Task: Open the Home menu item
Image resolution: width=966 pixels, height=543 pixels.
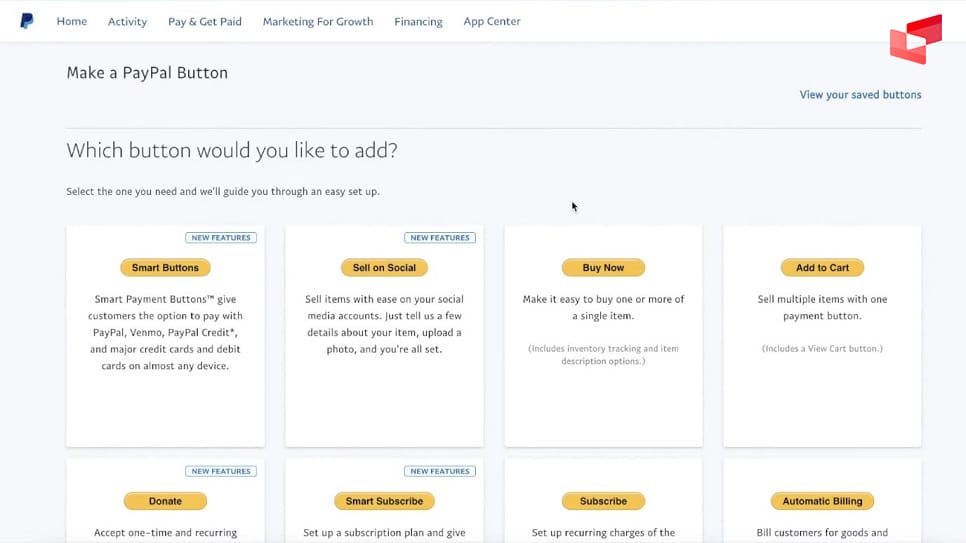Action: coord(72,21)
